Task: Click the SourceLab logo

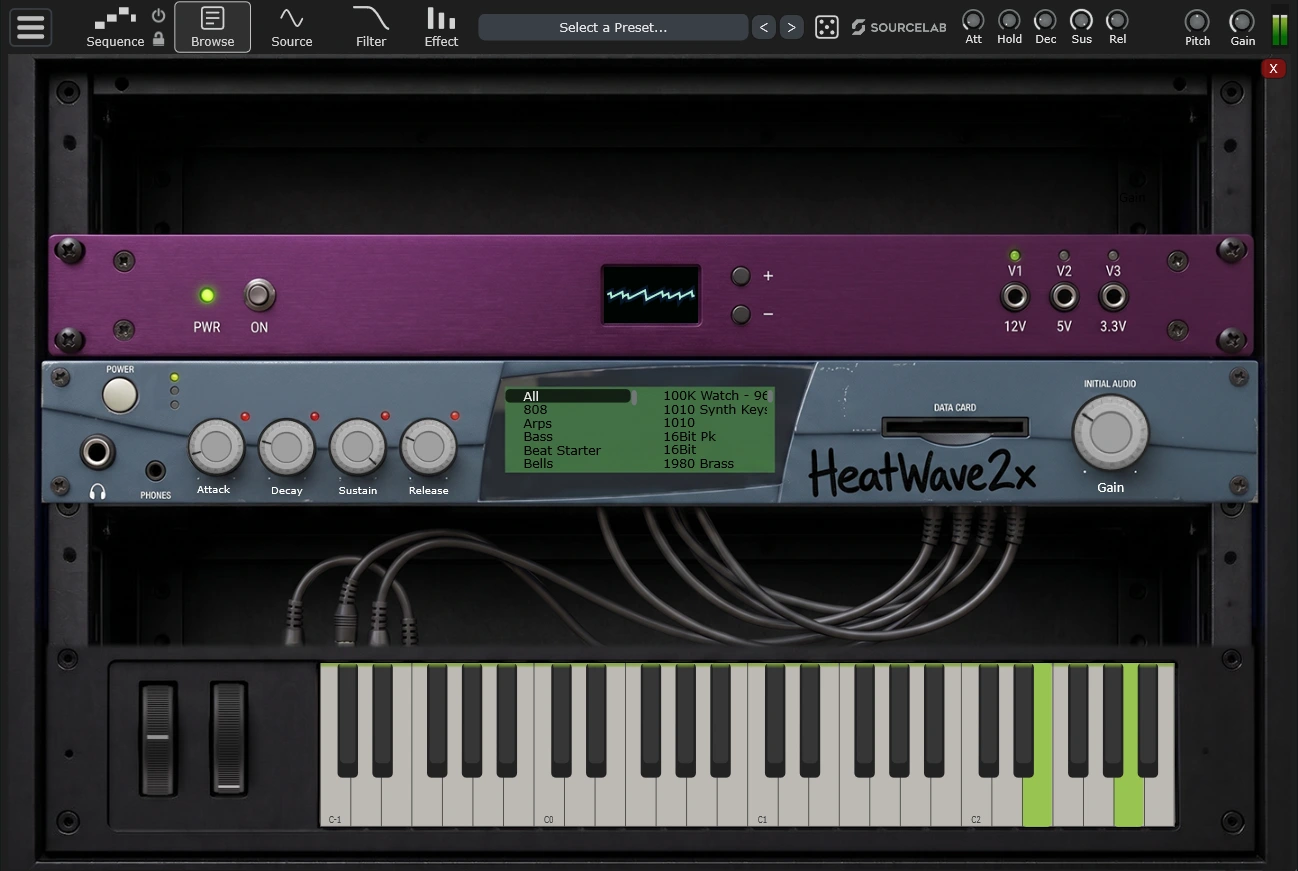Action: [899, 27]
